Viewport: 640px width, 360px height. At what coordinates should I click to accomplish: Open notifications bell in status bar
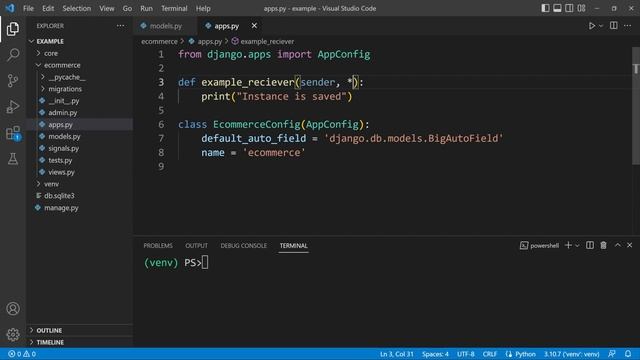pyautogui.click(x=628, y=354)
